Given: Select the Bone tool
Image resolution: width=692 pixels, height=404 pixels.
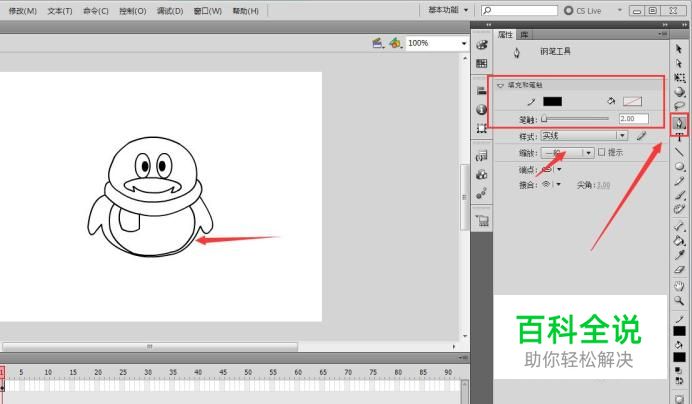Looking at the screenshot, I should click(679, 227).
